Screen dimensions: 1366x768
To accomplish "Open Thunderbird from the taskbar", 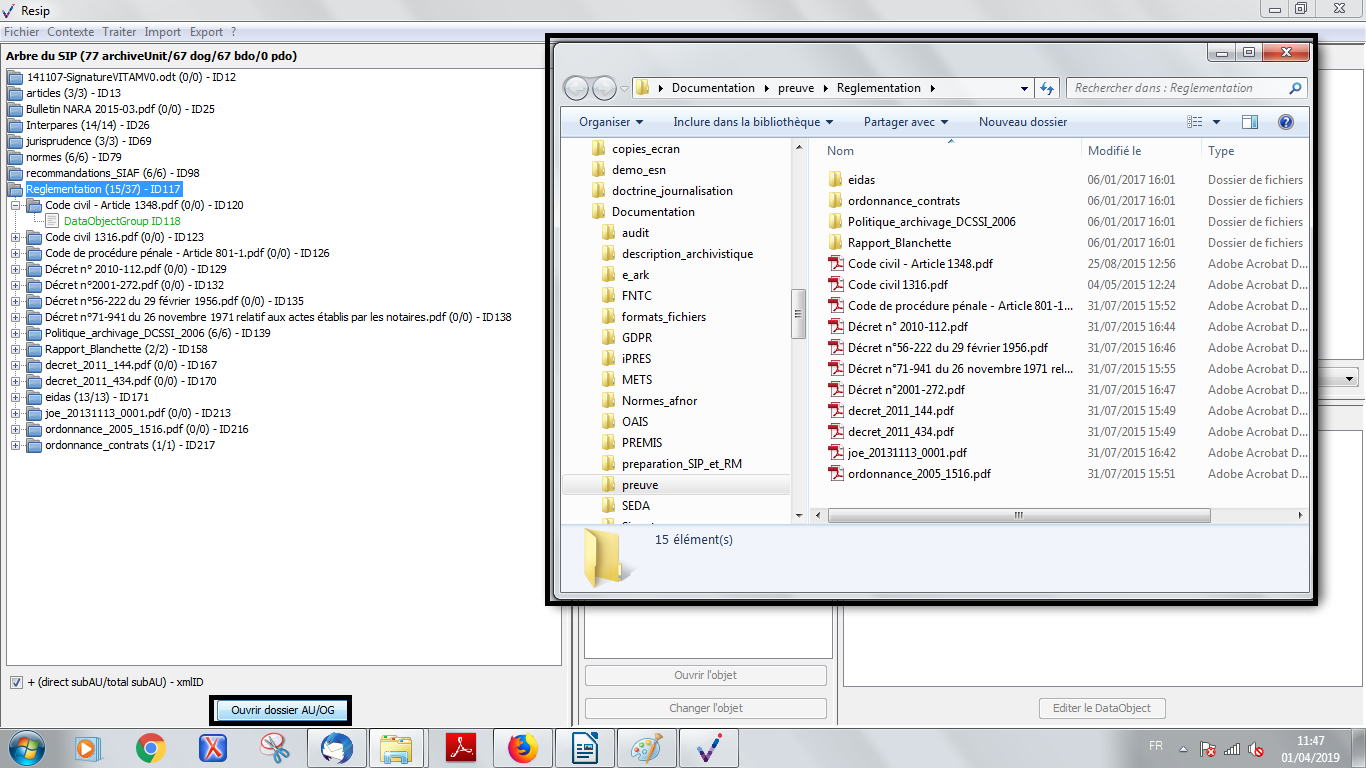I will (x=335, y=747).
